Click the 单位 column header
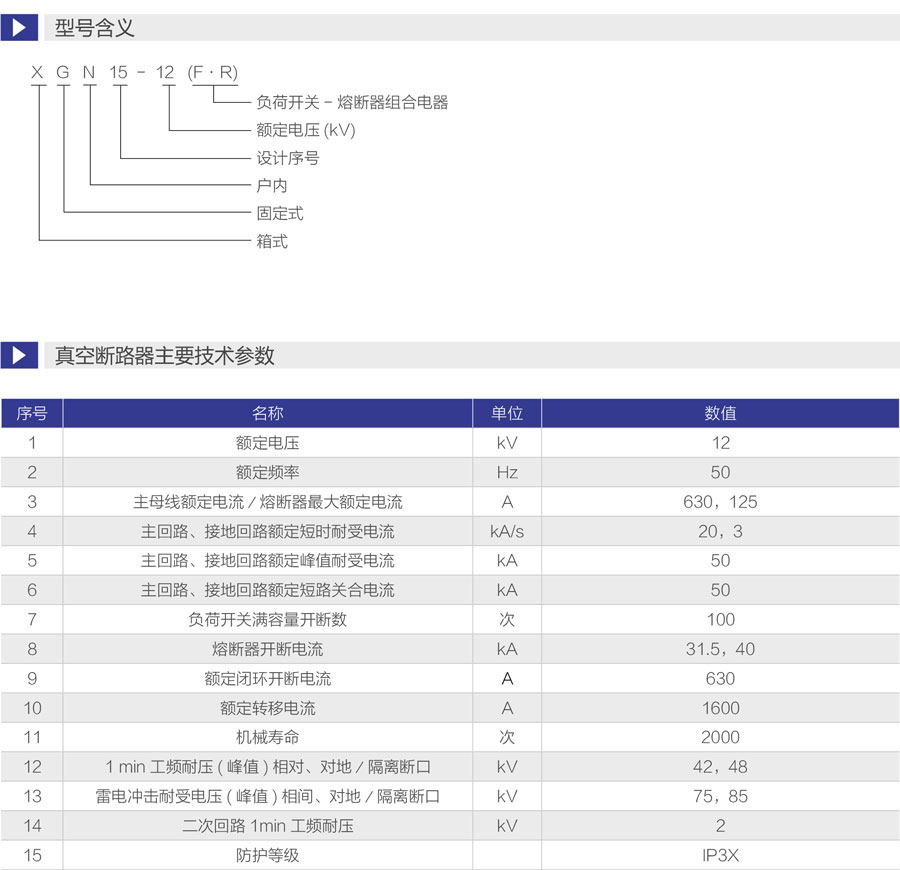This screenshot has width=900, height=870. click(x=507, y=413)
